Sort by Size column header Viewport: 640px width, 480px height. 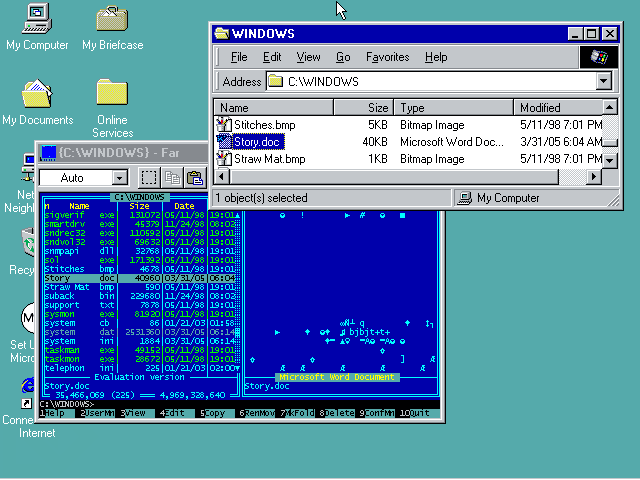tap(364, 108)
